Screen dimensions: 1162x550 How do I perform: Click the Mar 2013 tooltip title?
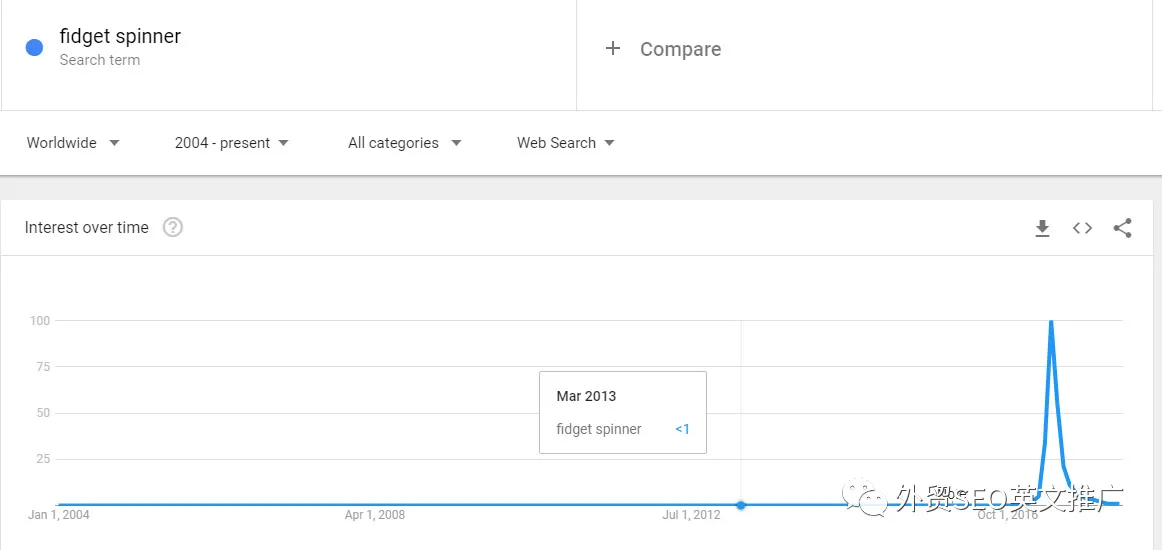click(586, 396)
